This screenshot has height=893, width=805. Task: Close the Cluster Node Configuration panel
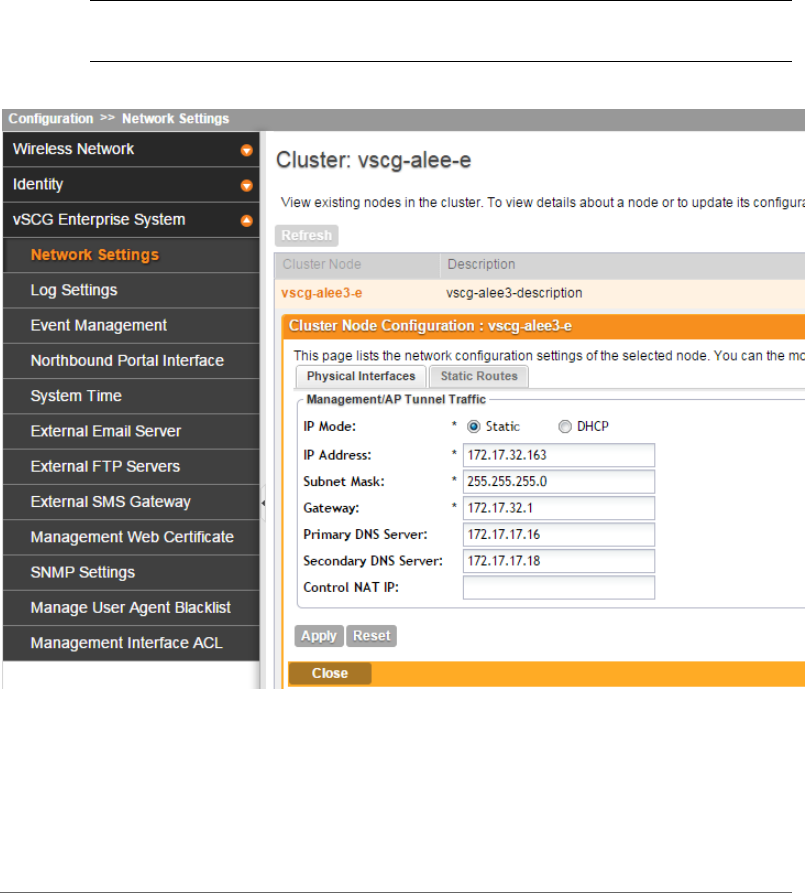(x=330, y=673)
